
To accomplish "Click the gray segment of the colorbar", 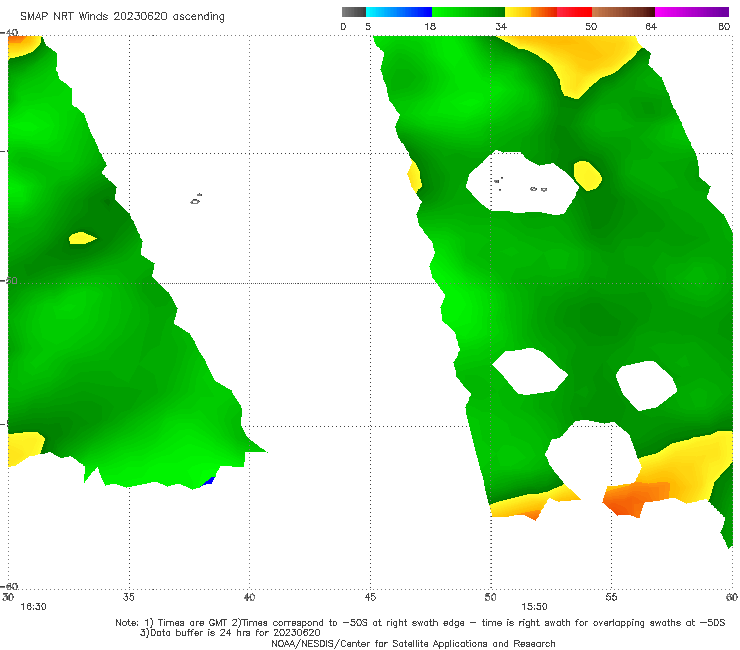I will coord(354,12).
